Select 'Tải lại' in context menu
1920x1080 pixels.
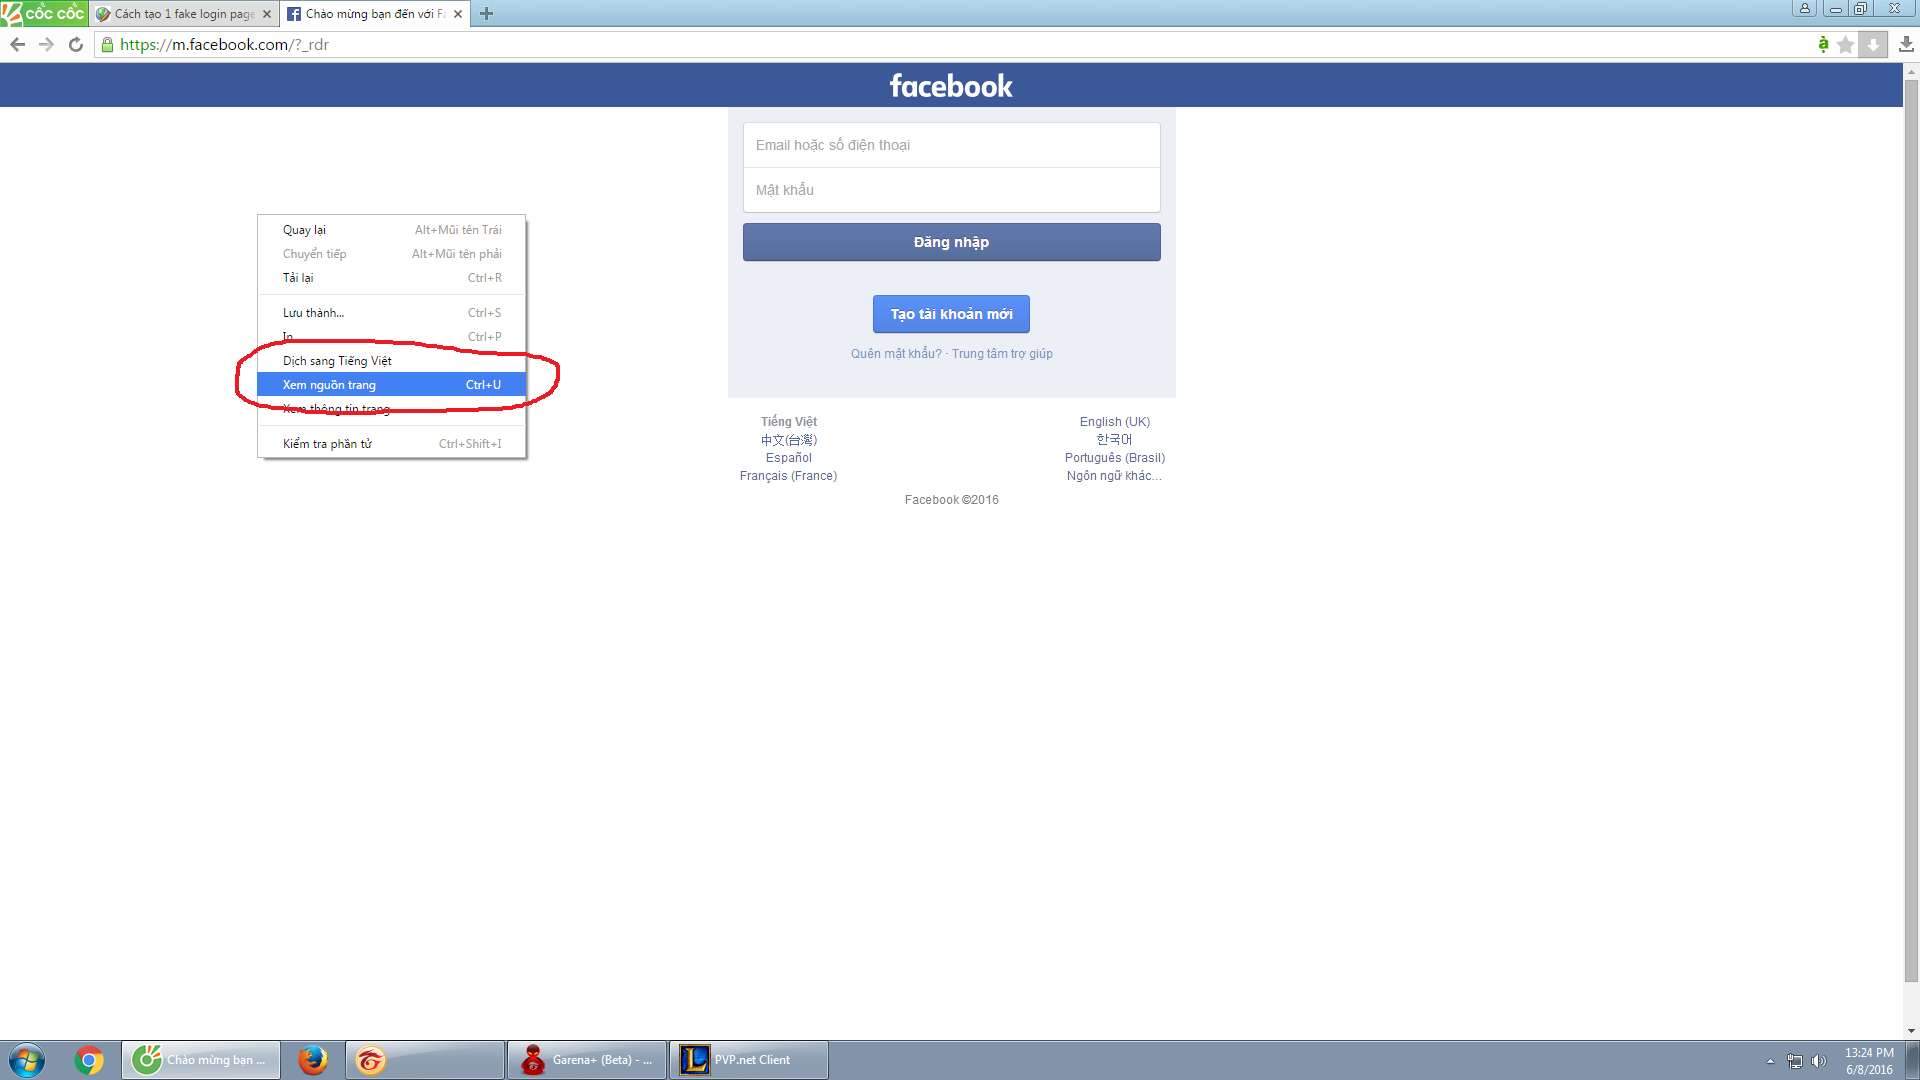pyautogui.click(x=392, y=278)
